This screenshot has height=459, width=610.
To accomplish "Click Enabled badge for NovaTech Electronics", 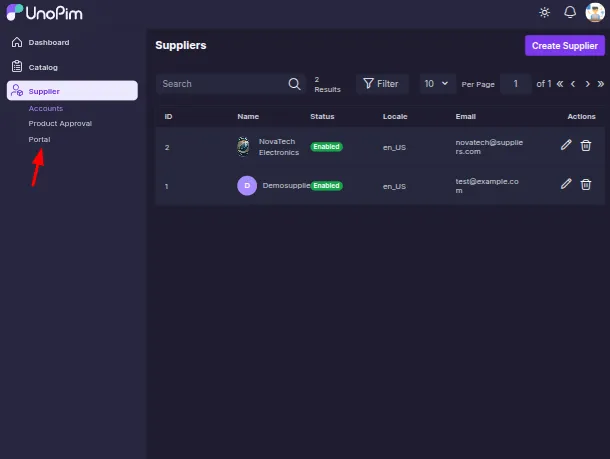I will pyautogui.click(x=326, y=147).
